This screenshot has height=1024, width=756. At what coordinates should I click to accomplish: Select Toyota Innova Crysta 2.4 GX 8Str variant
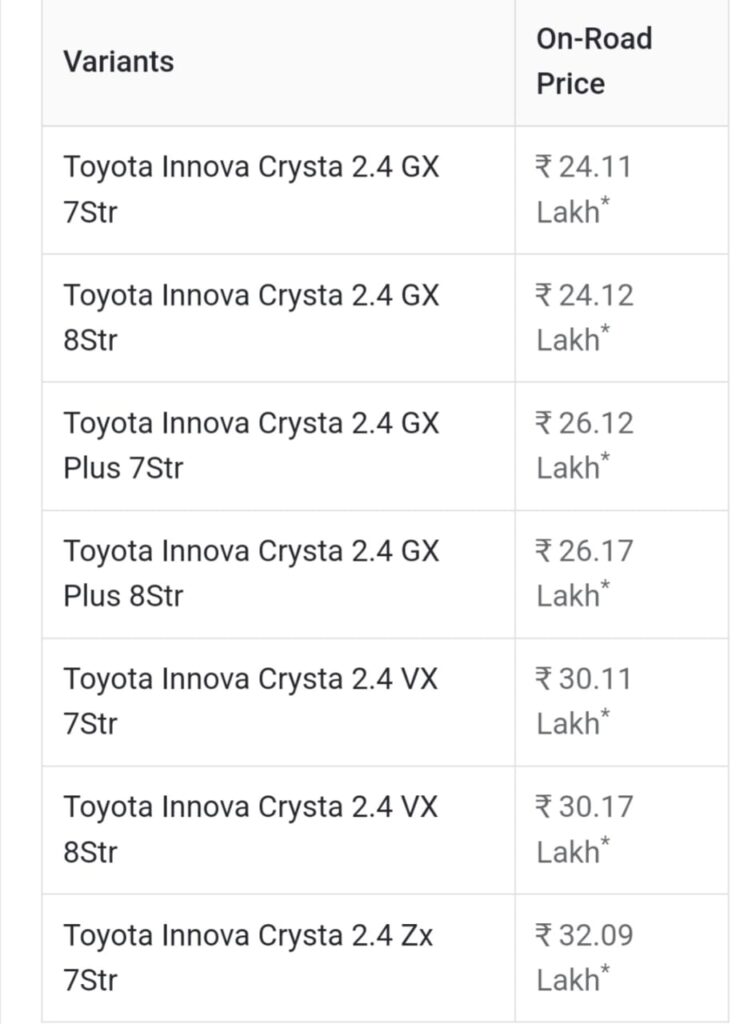coord(251,317)
